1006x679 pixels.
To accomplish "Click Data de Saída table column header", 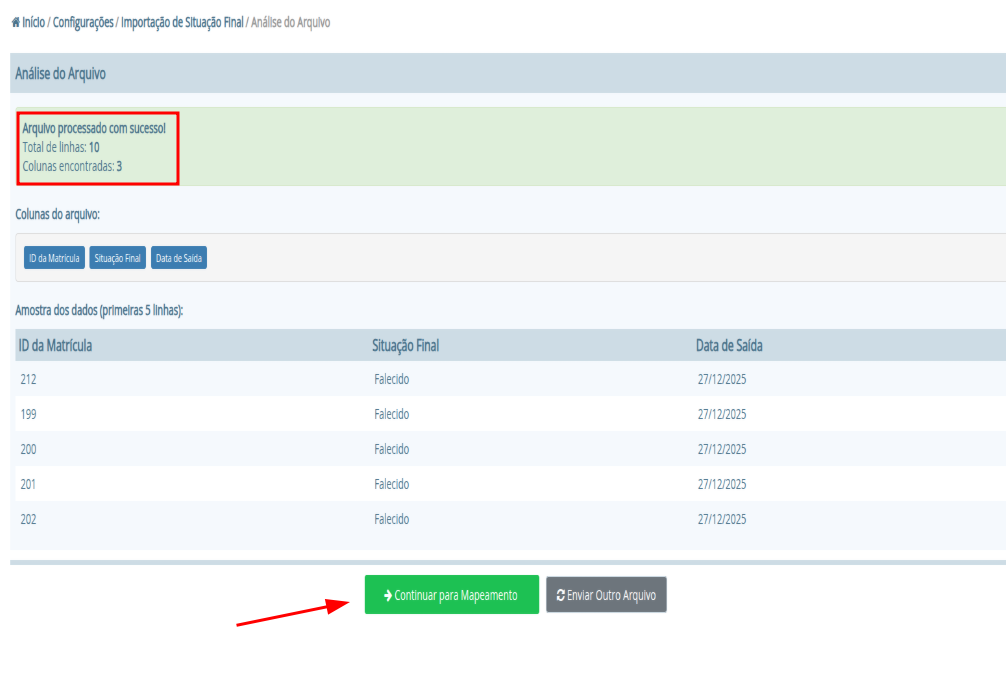I will [x=730, y=345].
